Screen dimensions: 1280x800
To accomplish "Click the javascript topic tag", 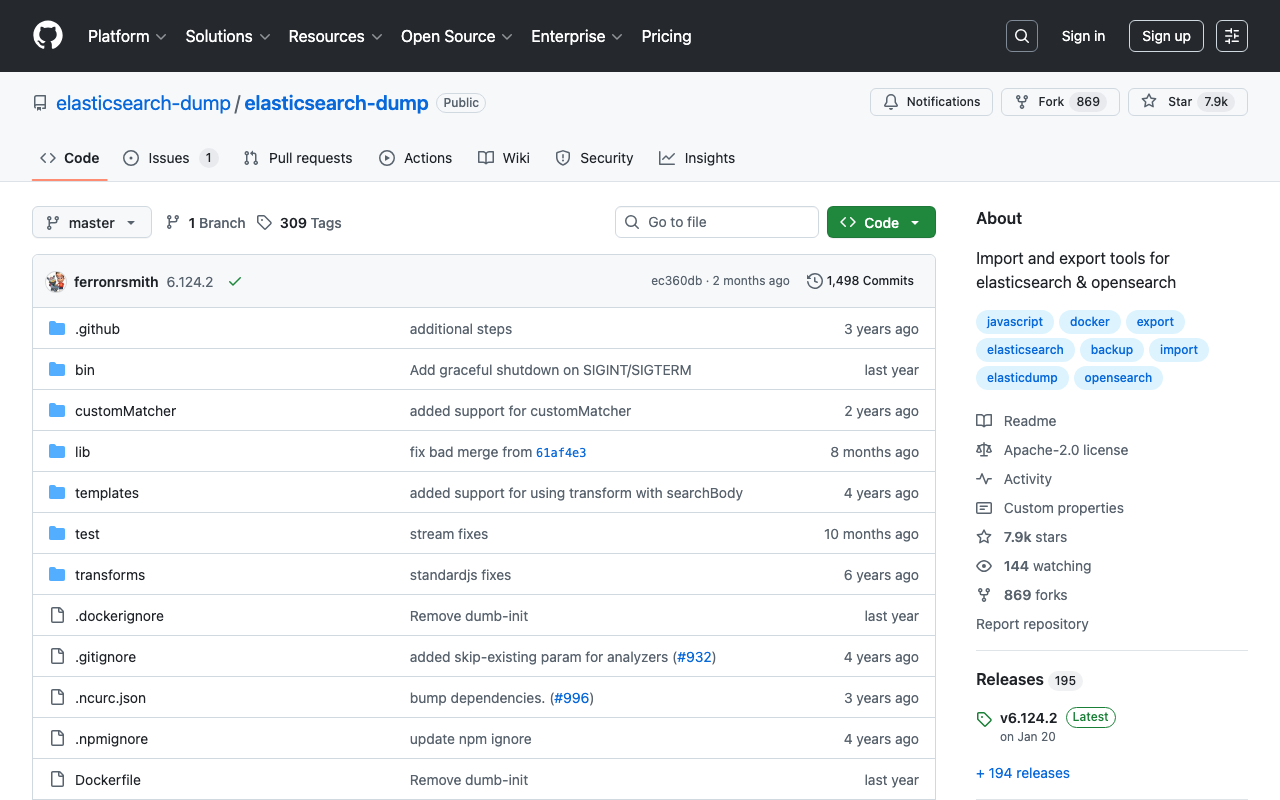I will 1014,321.
